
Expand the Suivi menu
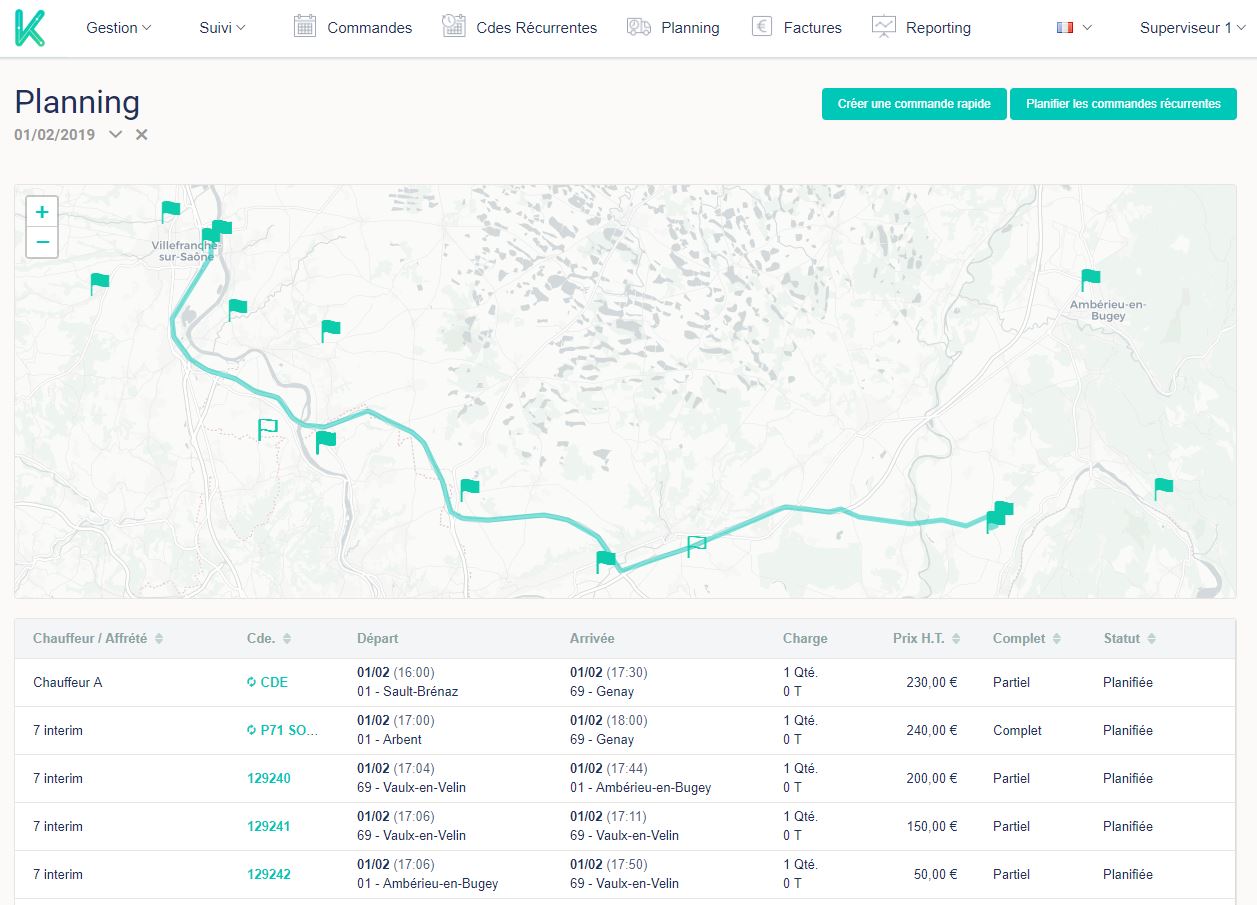pos(222,28)
